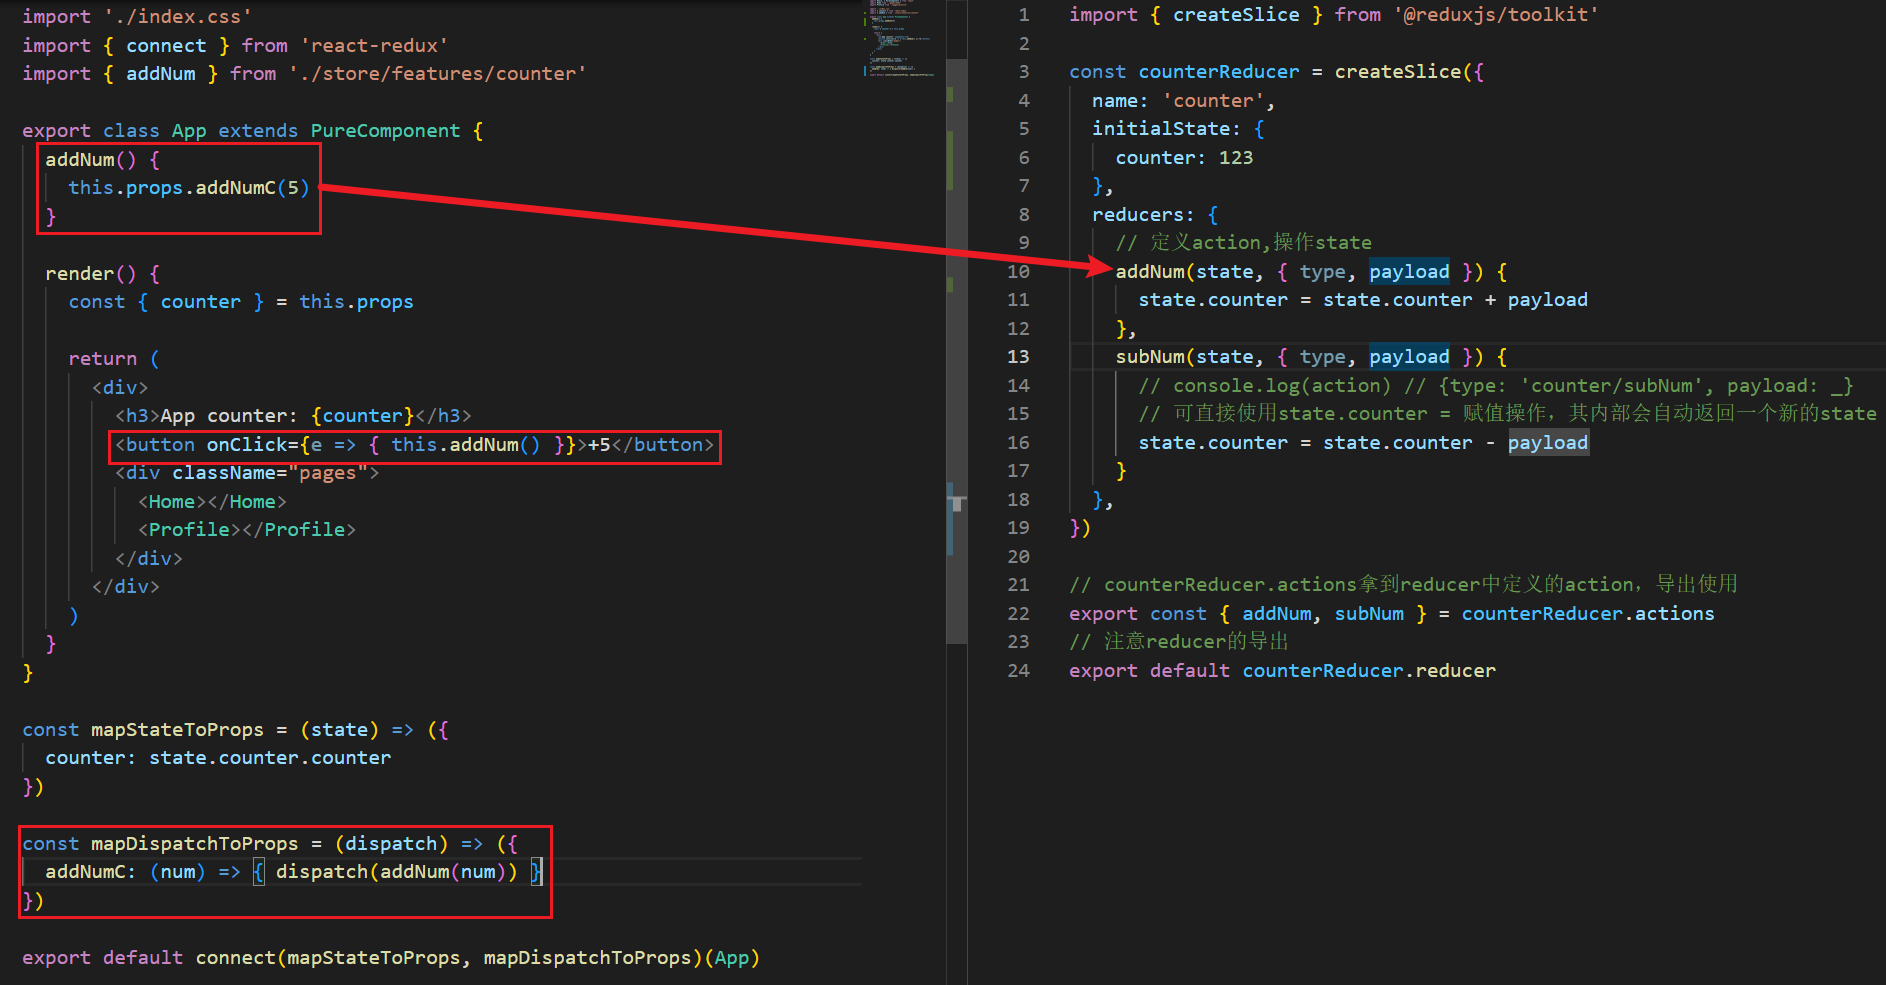This screenshot has height=985, width=1886.
Task: Click 'mapStateToProps' constant declaration
Action: (177, 730)
